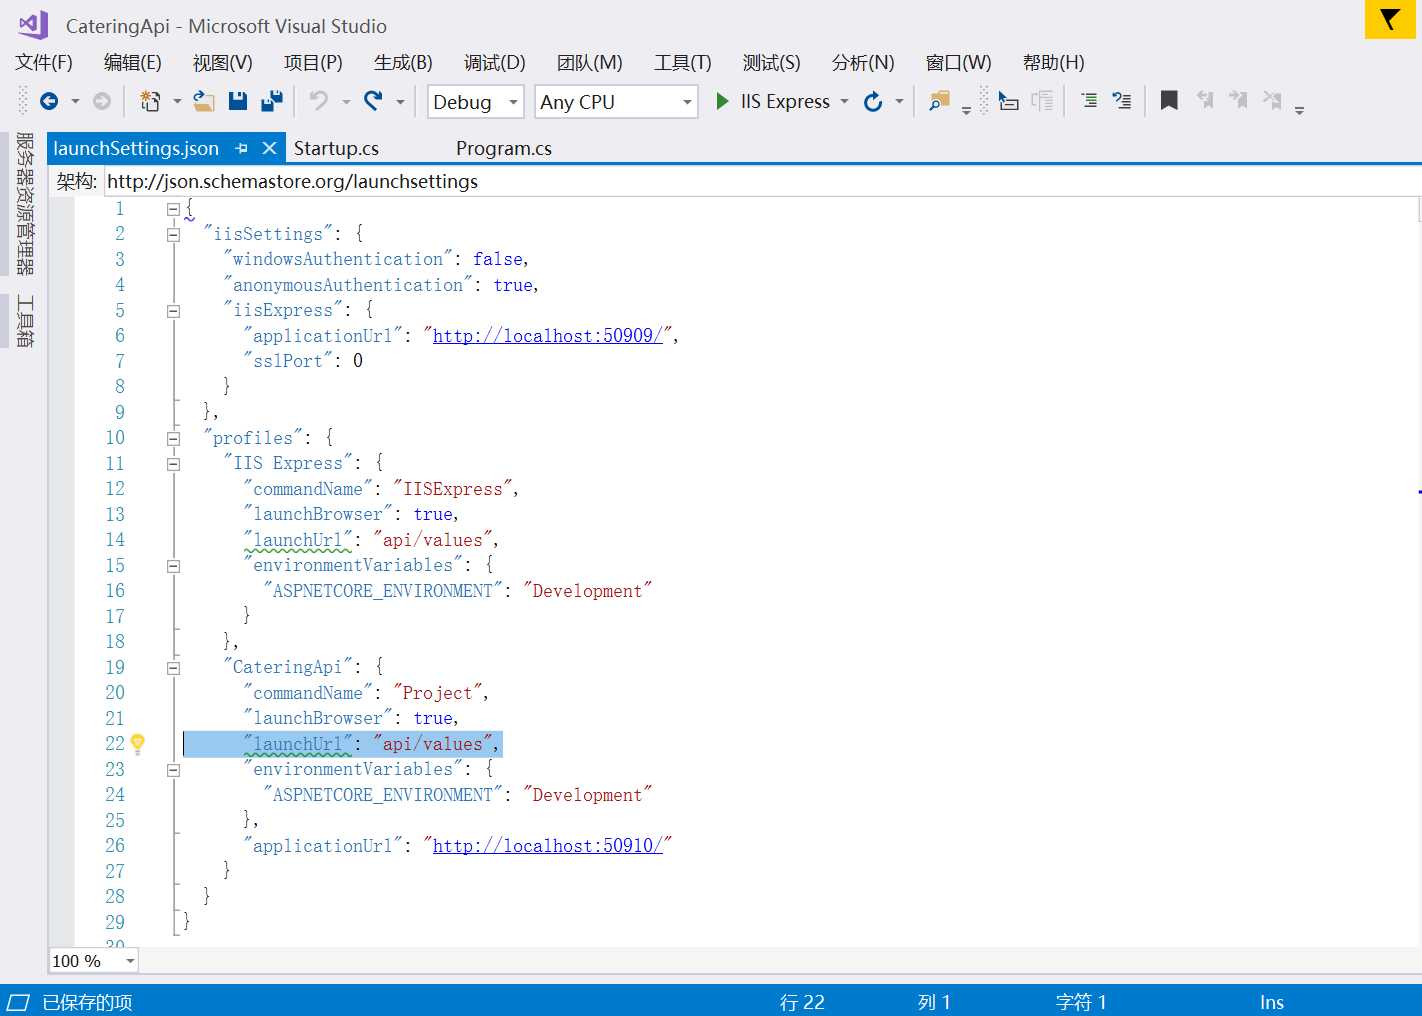This screenshot has width=1422, height=1016.
Task: Click the schema URL input field
Action: click(x=762, y=181)
